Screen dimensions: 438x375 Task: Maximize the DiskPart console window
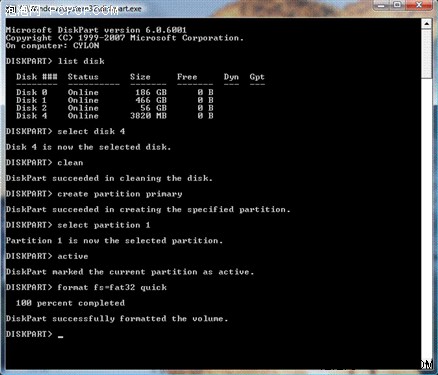pos(397,5)
